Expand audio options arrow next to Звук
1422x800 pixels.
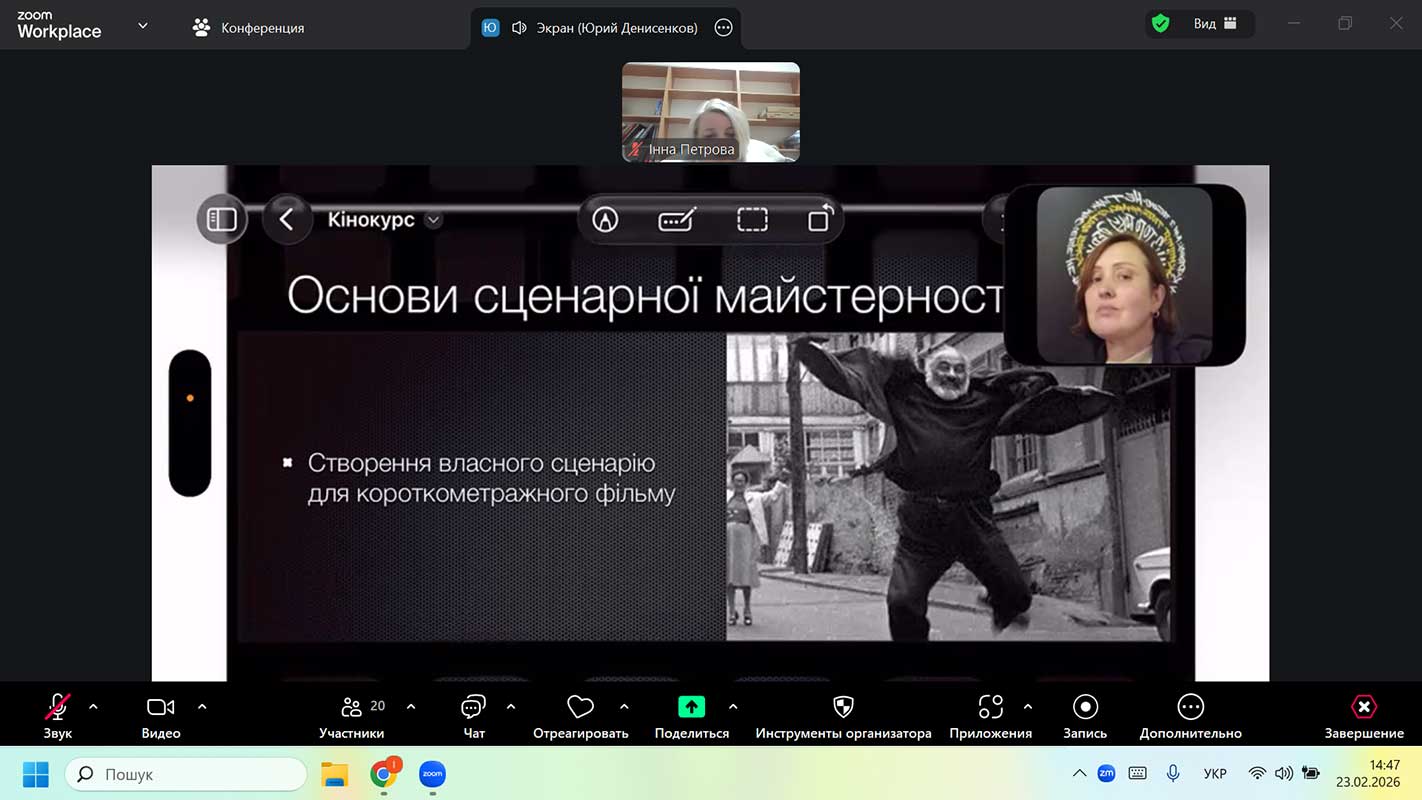93,706
